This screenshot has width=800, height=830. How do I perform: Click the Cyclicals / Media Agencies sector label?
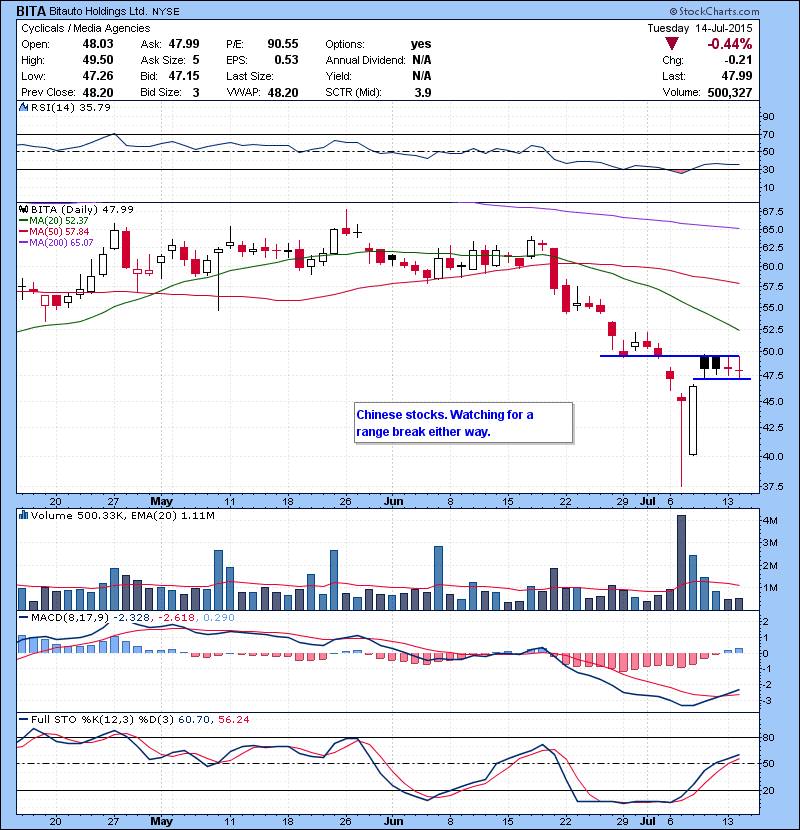click(85, 28)
